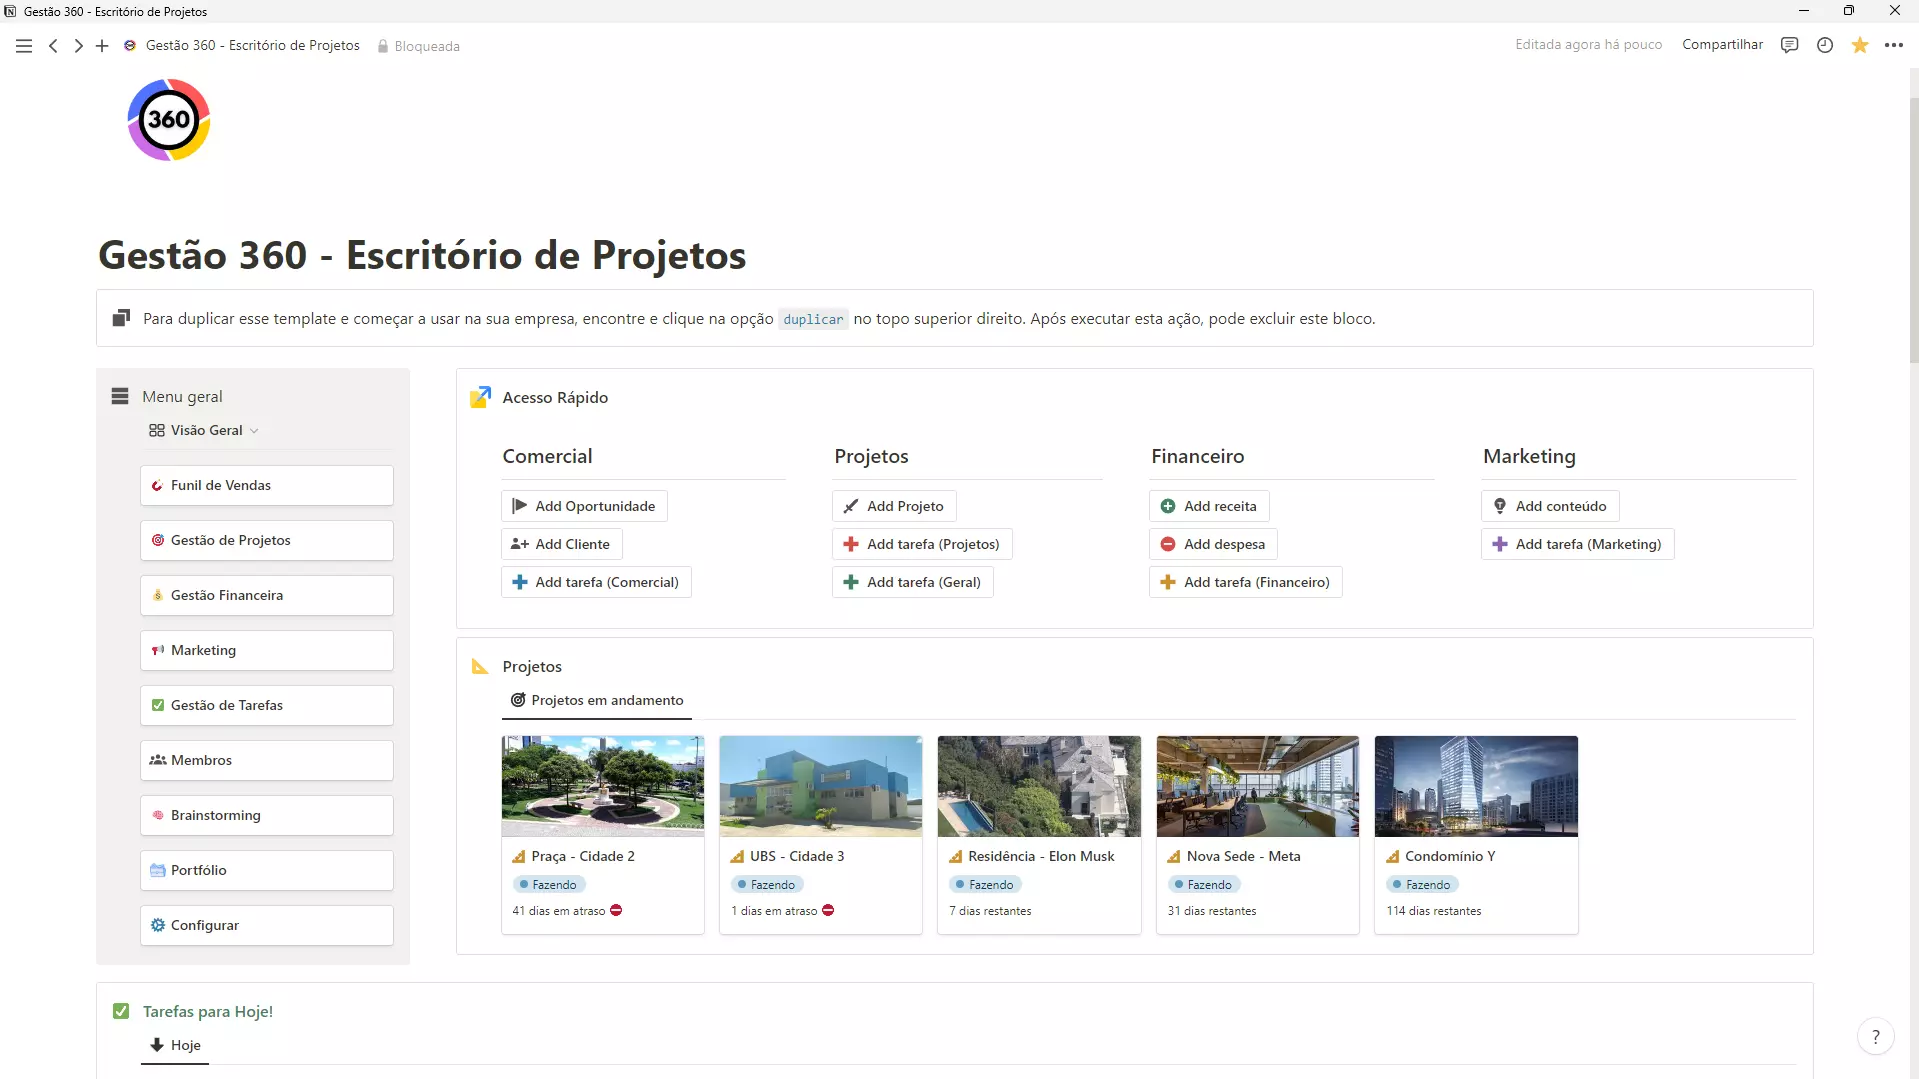Click '1 dias em atraso' text
Viewport: 1919px width, 1079px height.
tap(774, 911)
